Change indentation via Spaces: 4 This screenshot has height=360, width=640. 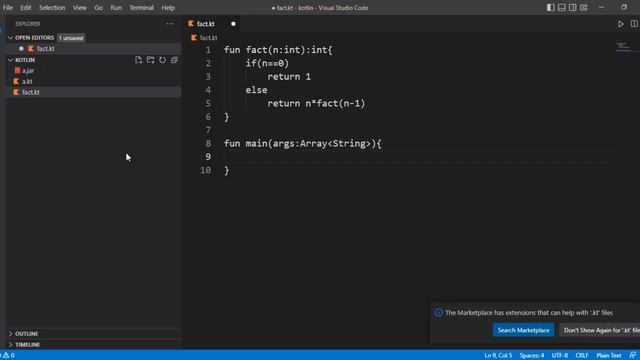click(532, 355)
